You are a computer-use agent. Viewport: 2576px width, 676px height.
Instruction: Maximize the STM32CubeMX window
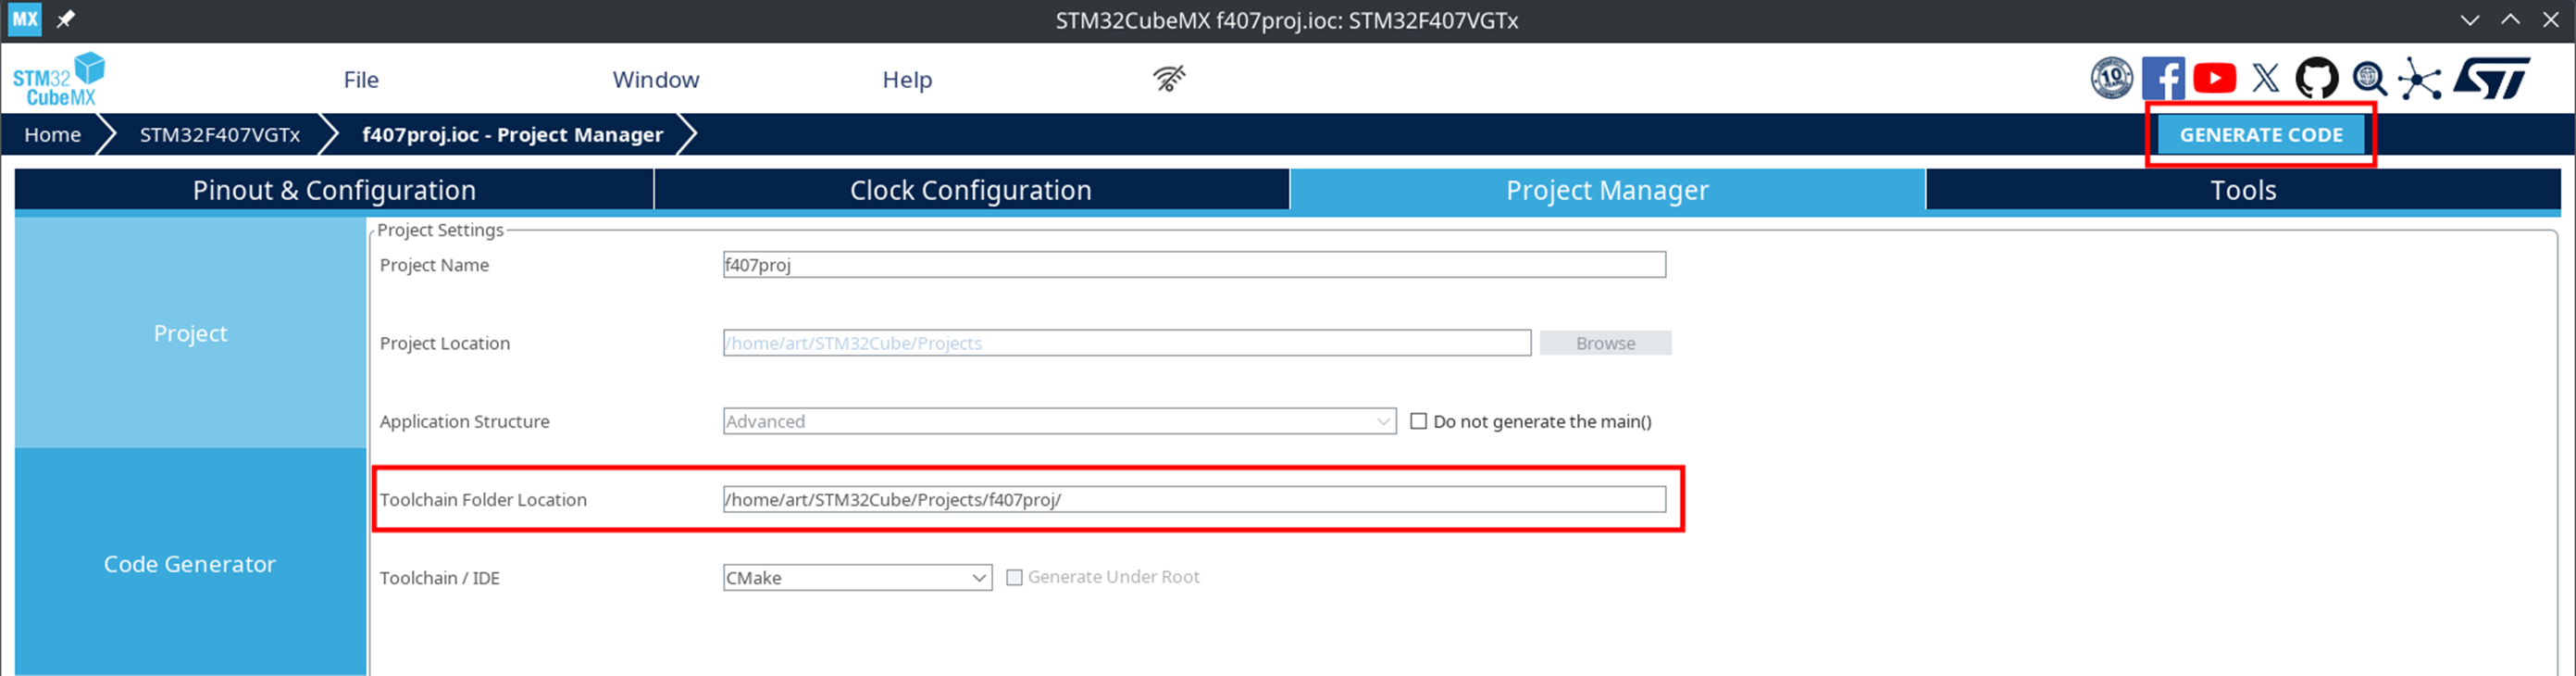pos(2510,19)
